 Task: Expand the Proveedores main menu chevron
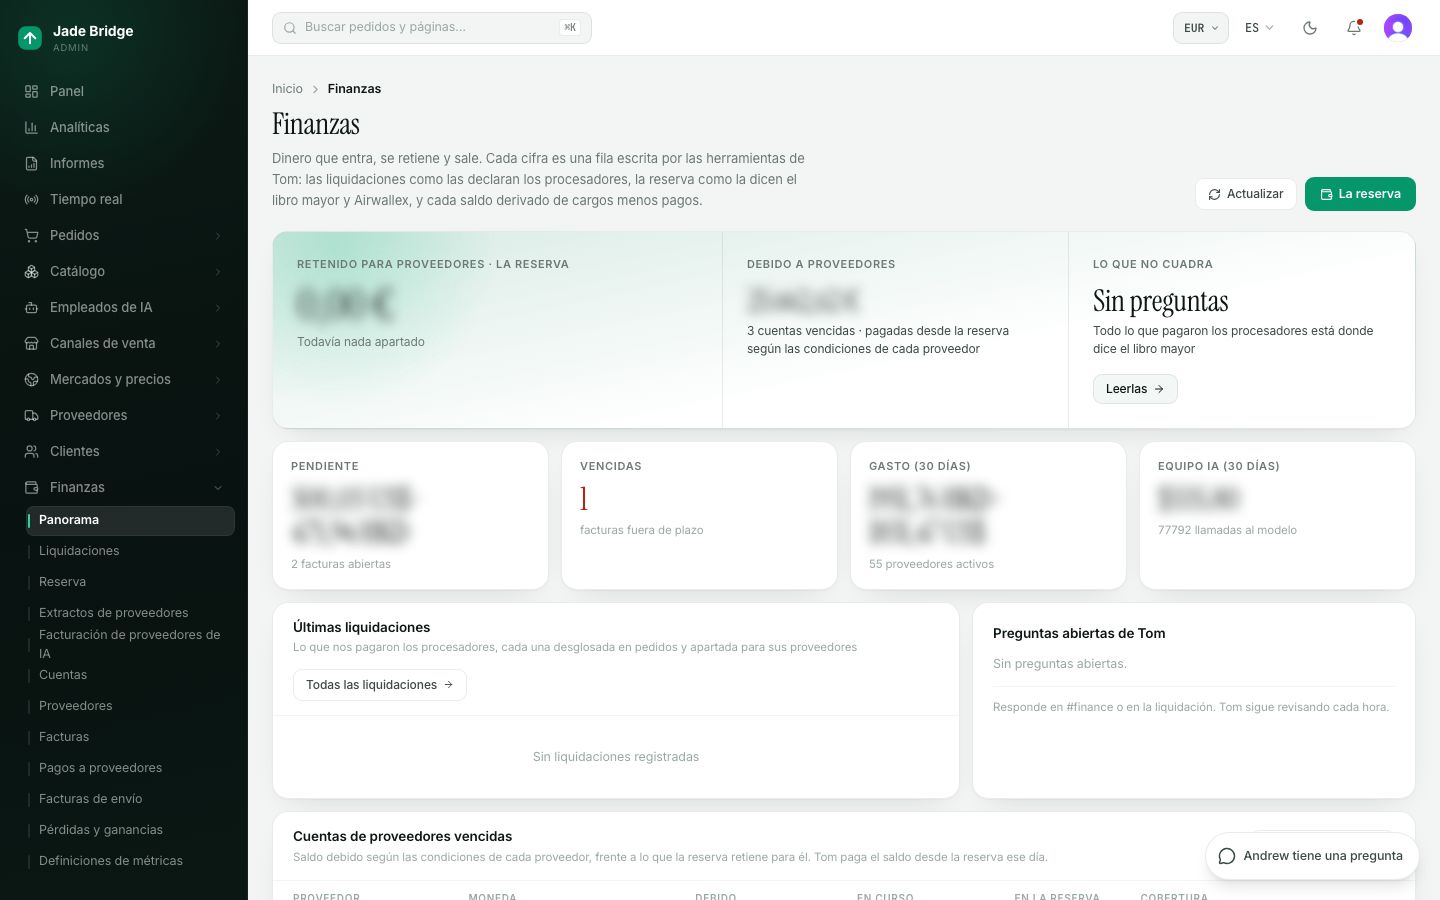click(218, 415)
